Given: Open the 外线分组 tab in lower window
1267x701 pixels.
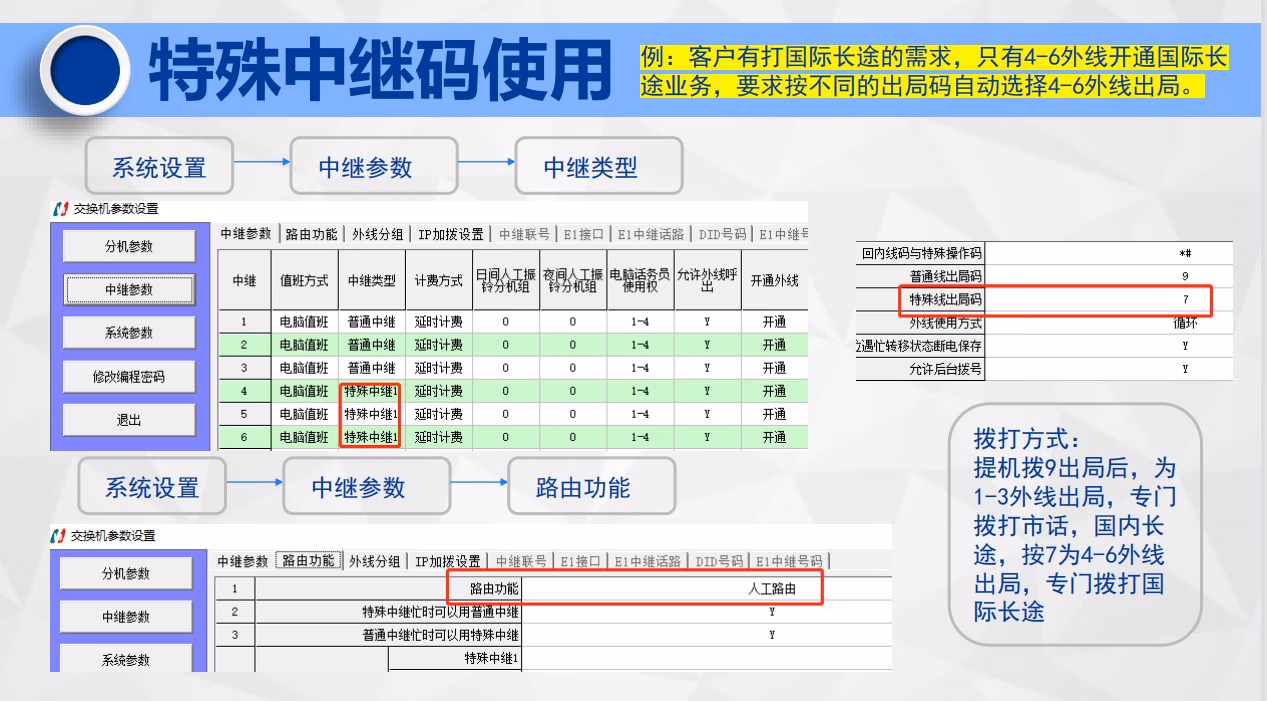Looking at the screenshot, I should 374,561.
